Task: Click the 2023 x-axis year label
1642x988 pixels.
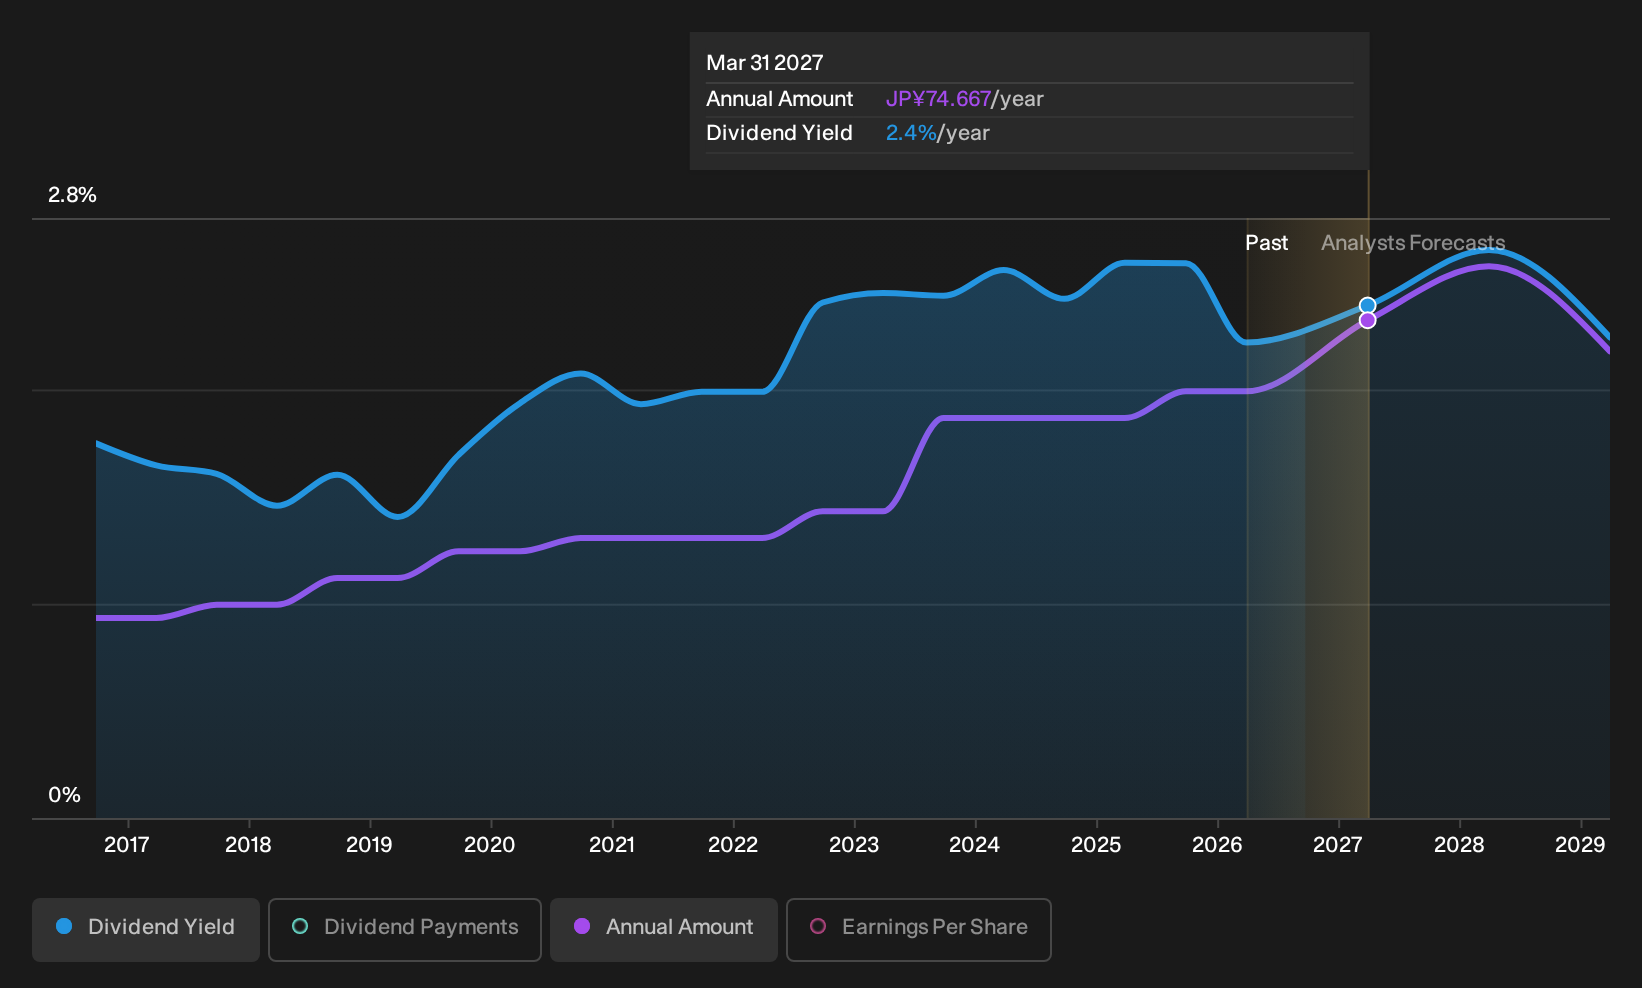Action: 854,845
